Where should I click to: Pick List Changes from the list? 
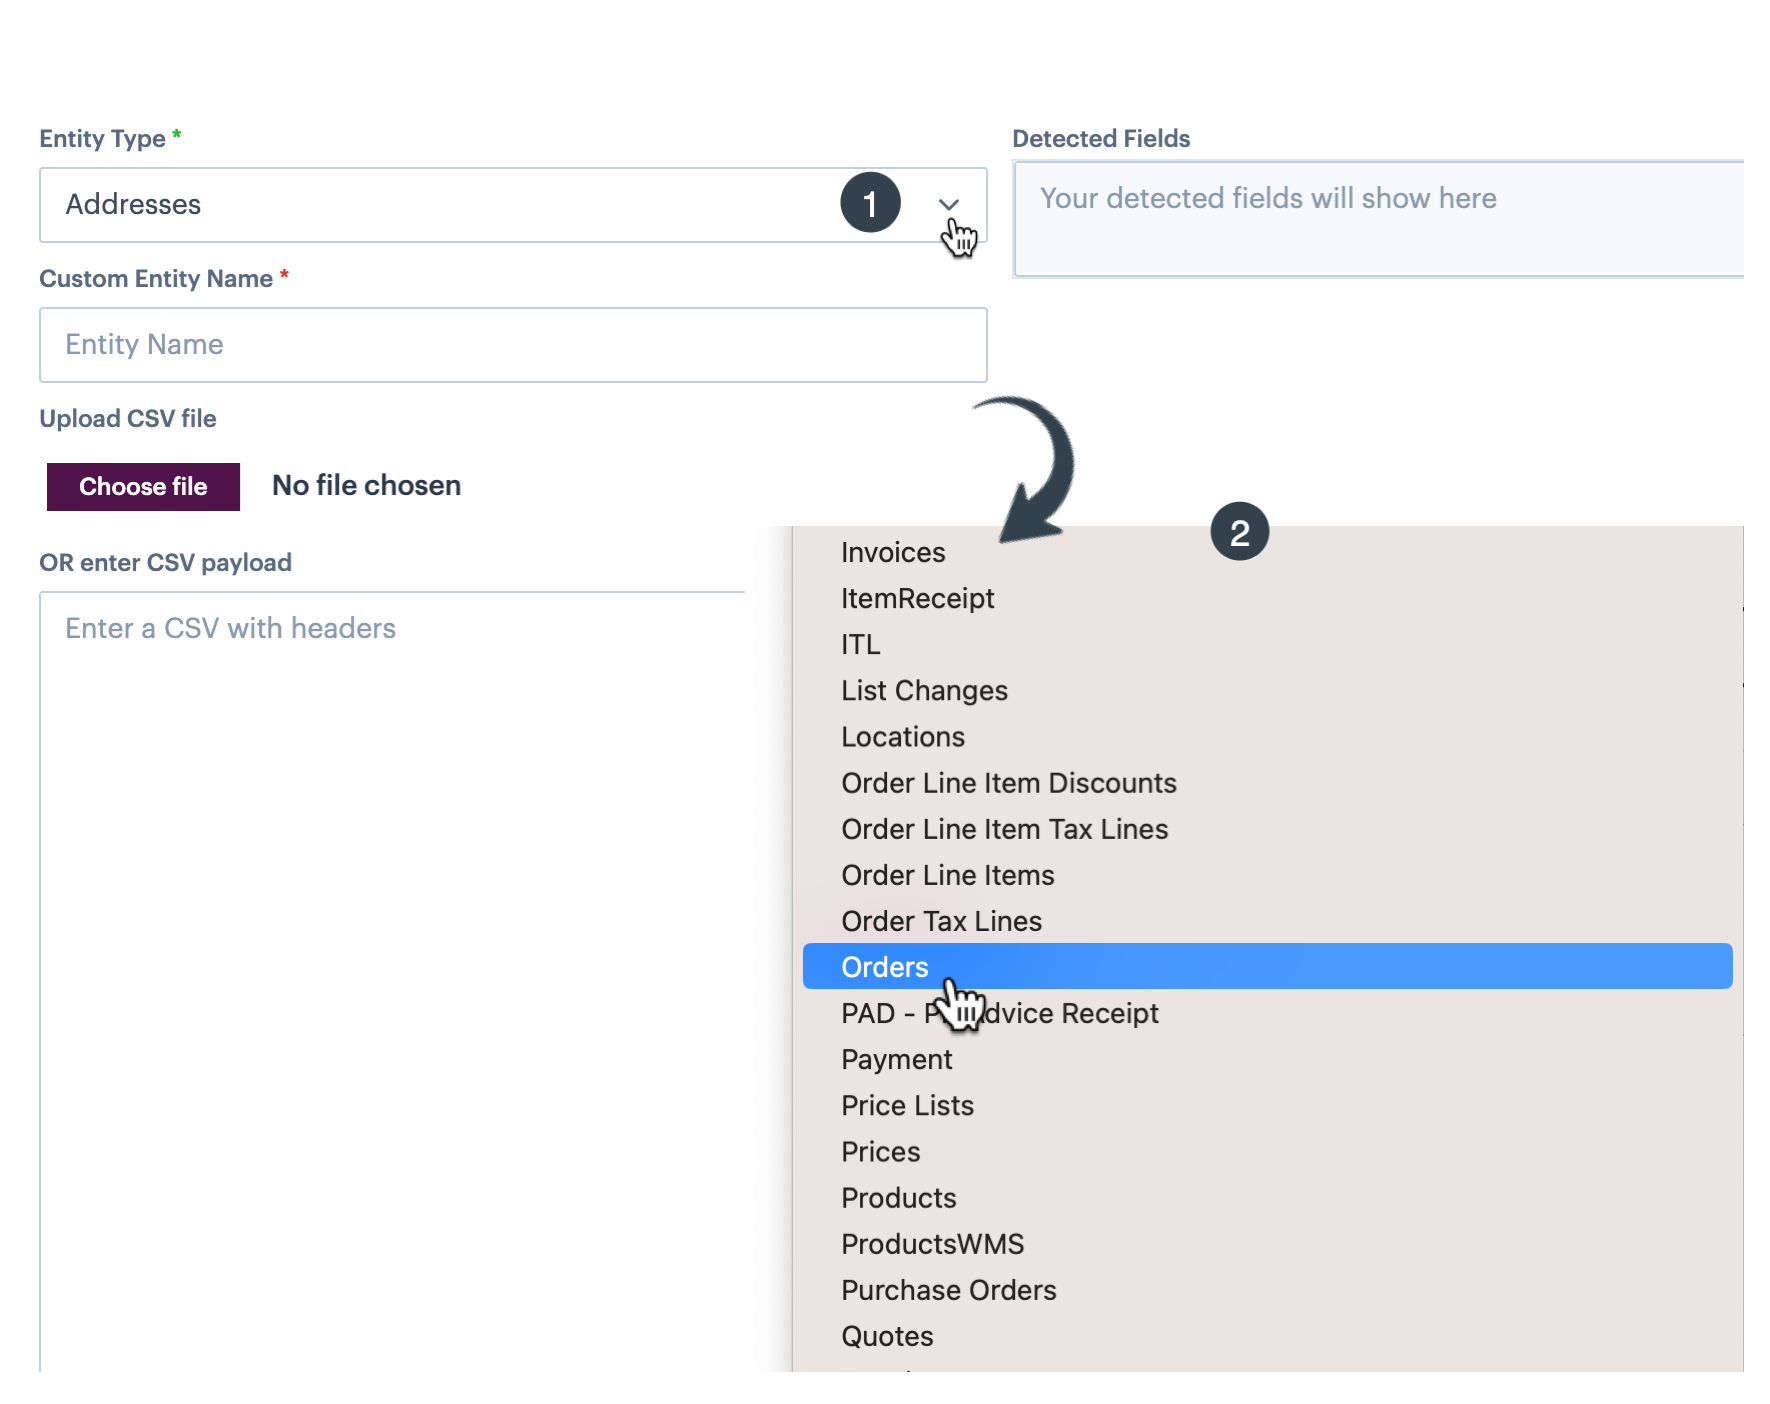[924, 690]
